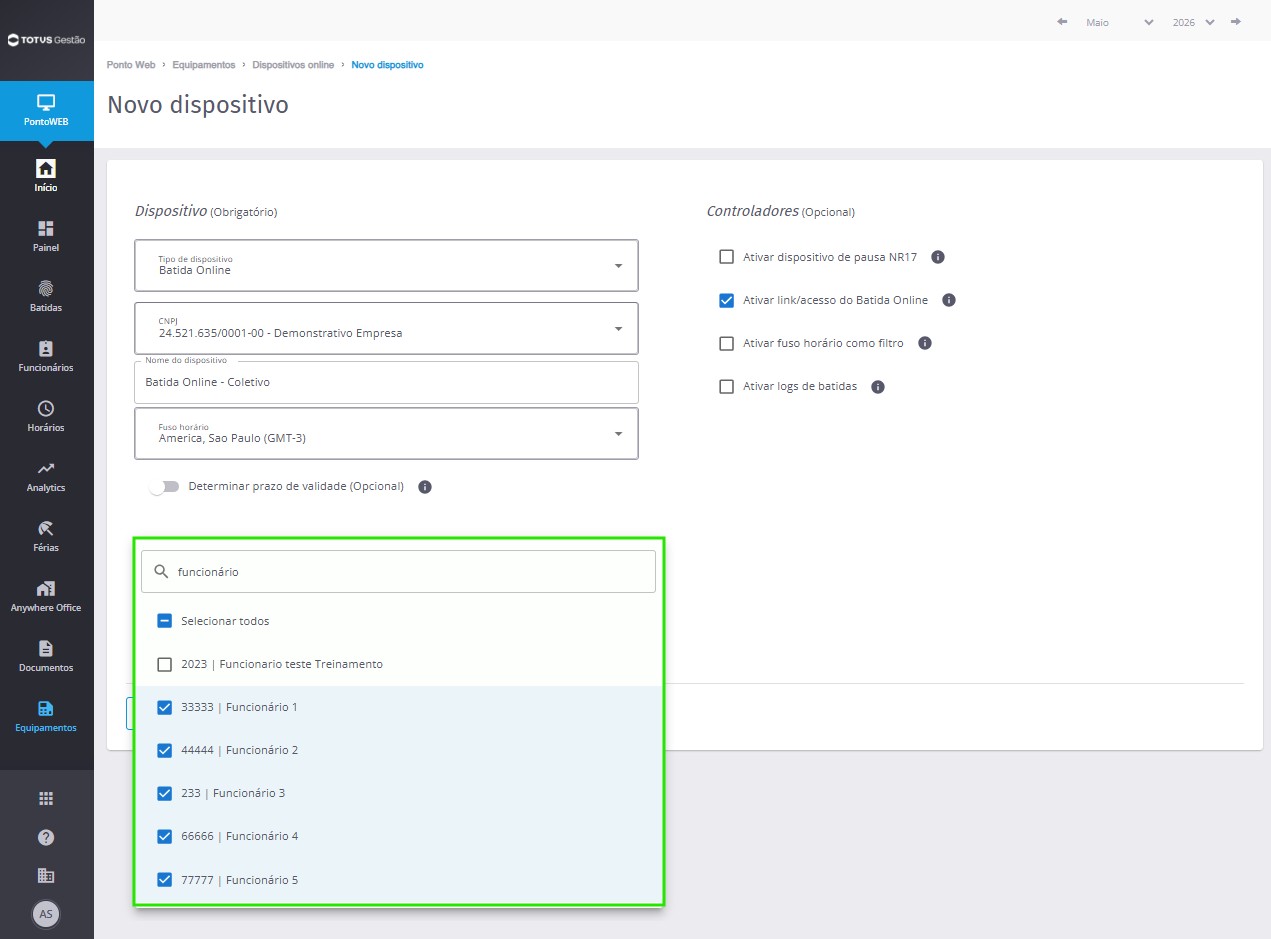Open Equipamentos sidebar icon
Image resolution: width=1271 pixels, height=939 pixels.
46,708
